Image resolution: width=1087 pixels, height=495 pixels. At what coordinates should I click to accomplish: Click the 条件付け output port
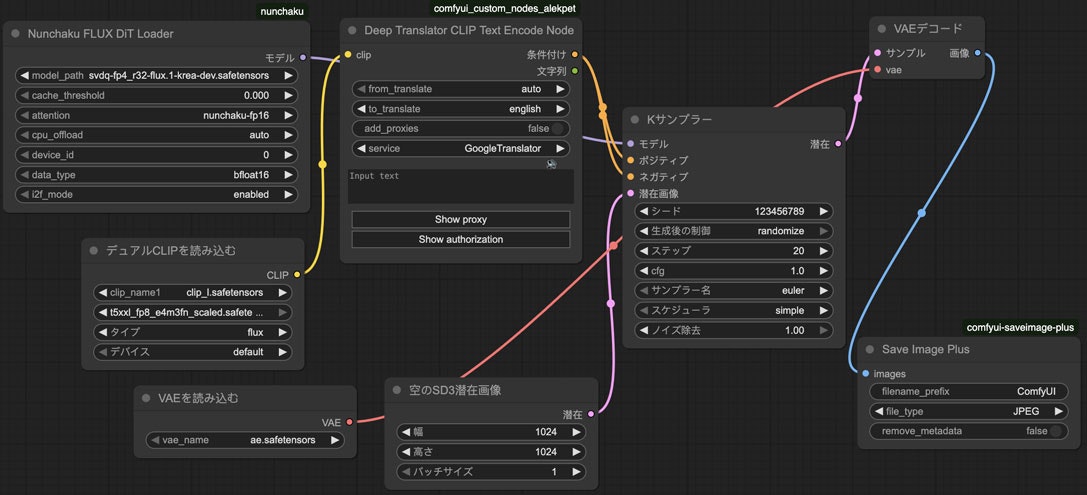coord(575,55)
